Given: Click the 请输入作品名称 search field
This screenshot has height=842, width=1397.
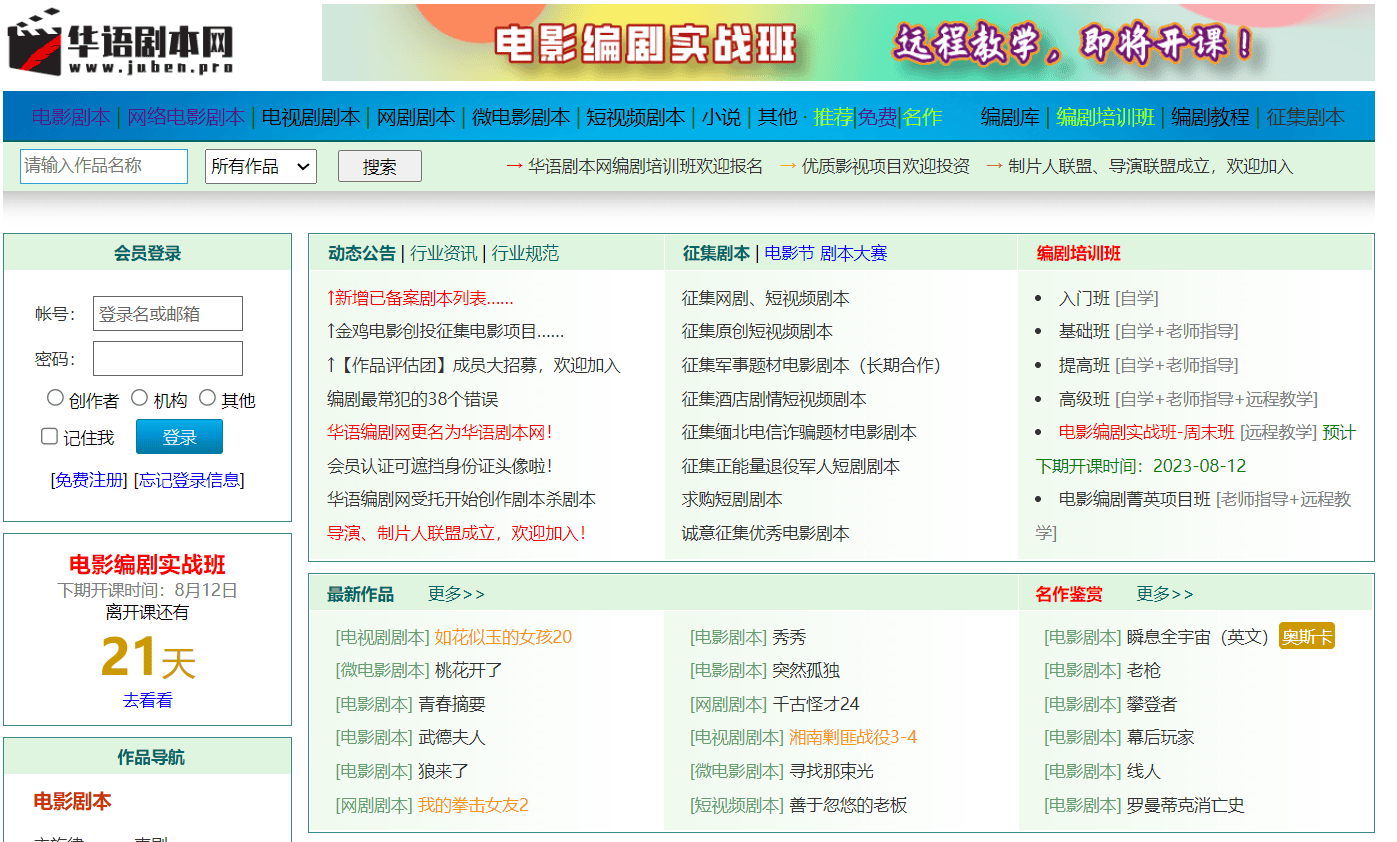Looking at the screenshot, I should pyautogui.click(x=103, y=166).
